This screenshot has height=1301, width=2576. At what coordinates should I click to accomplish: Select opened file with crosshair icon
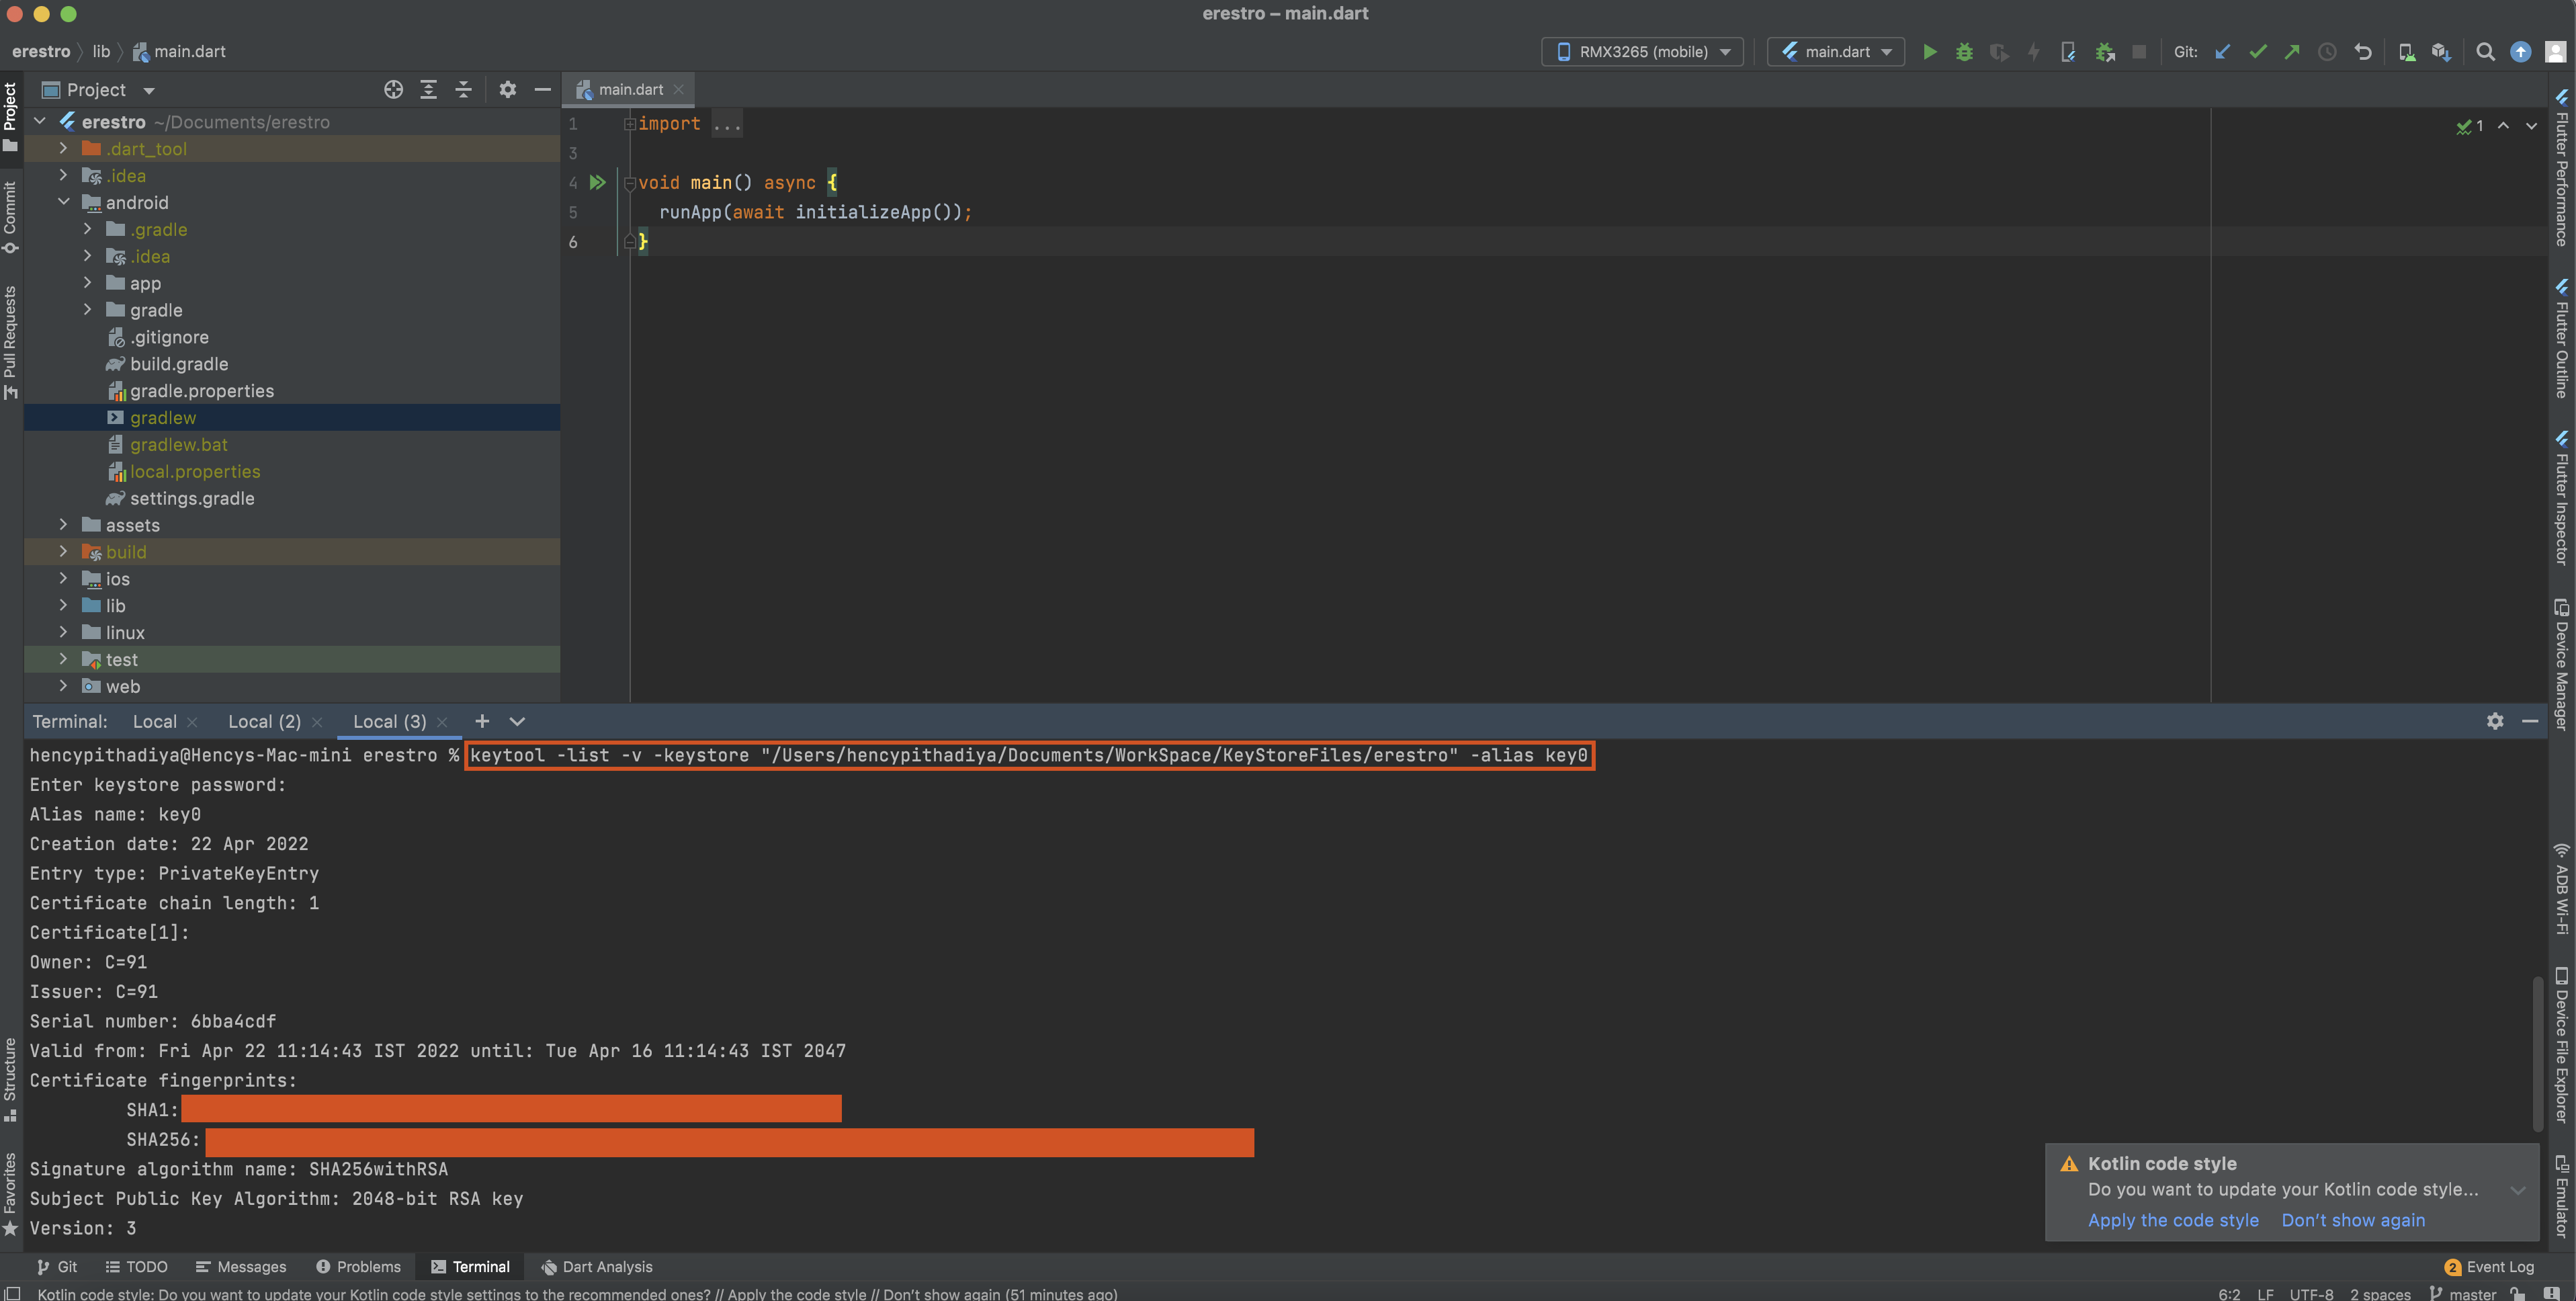[393, 90]
